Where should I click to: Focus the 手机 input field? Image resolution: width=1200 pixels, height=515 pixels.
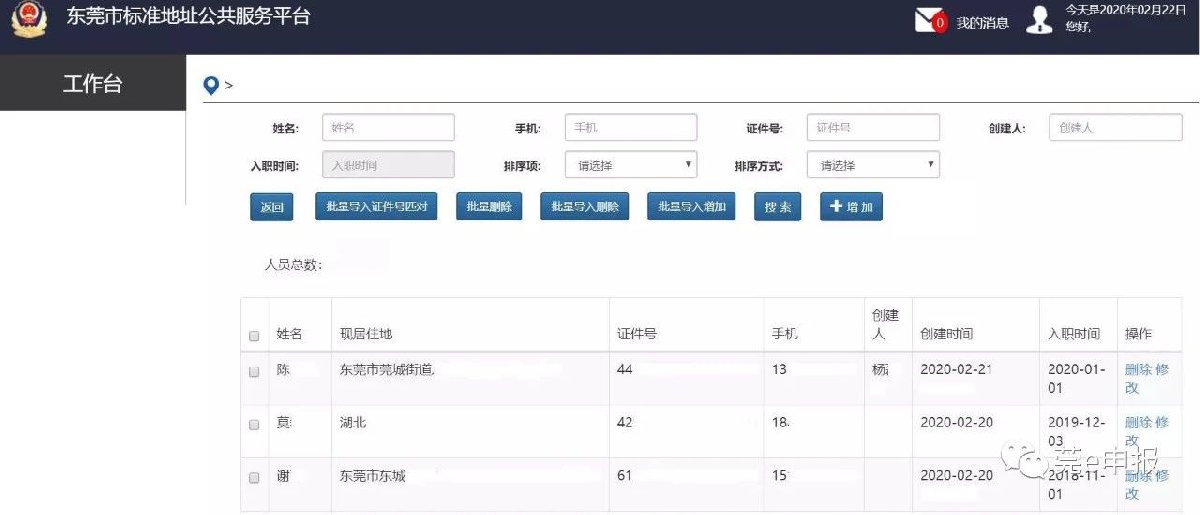pos(631,127)
